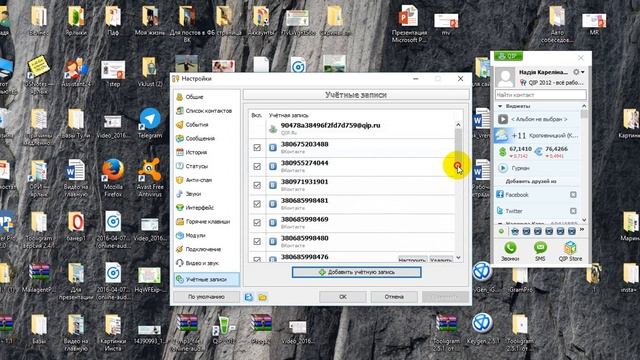Image resolution: width=640 pixels, height=360 pixels.
Task: Open the gear dropdown next to the QIP user name
Action: (x=578, y=72)
